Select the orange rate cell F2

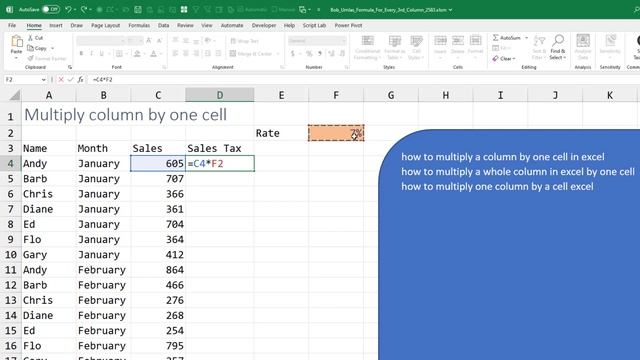click(x=336, y=133)
